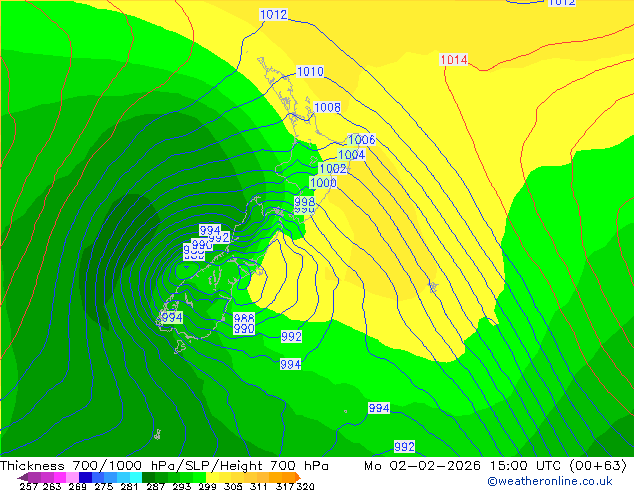
Task: Click the legend value 320
Action: [305, 486]
